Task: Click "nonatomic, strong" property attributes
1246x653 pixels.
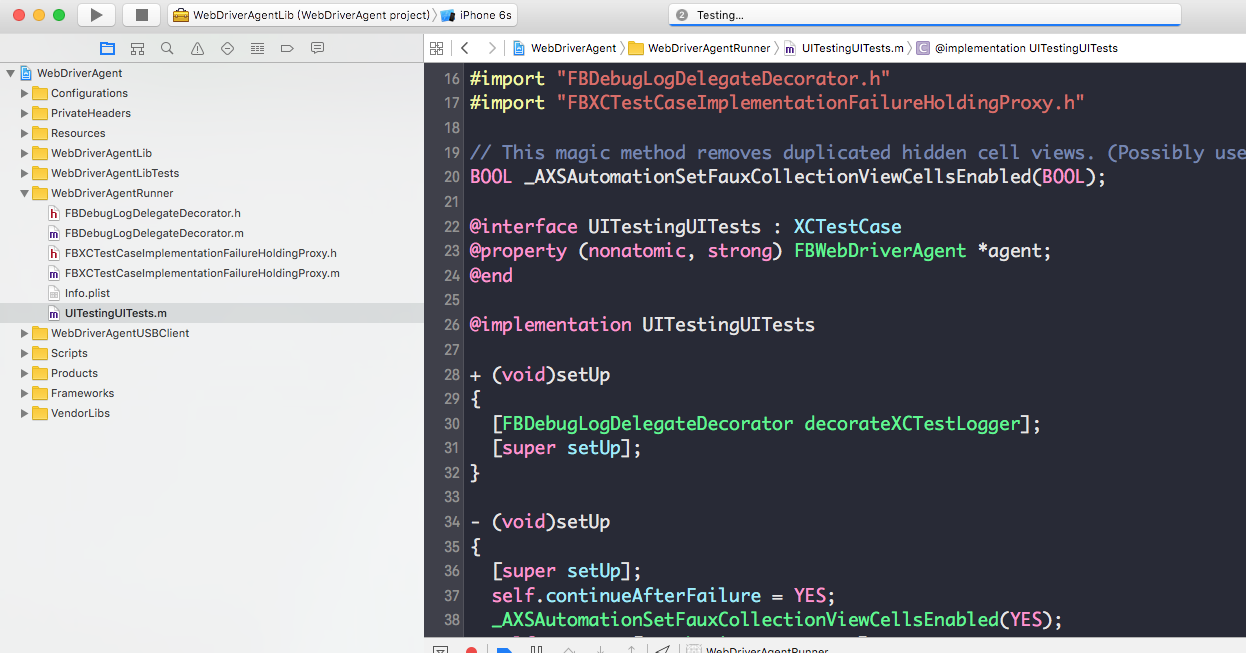Action: coord(680,250)
